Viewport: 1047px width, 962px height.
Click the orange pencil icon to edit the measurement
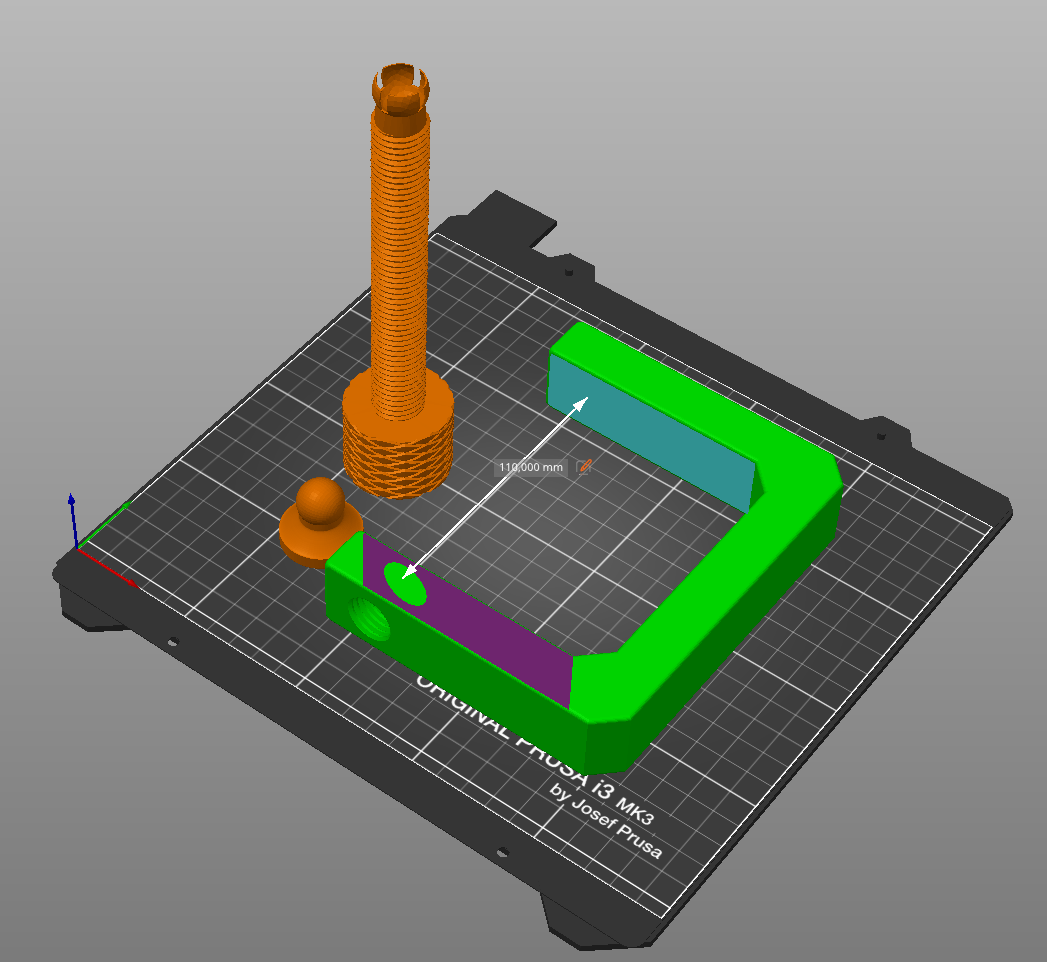585,466
